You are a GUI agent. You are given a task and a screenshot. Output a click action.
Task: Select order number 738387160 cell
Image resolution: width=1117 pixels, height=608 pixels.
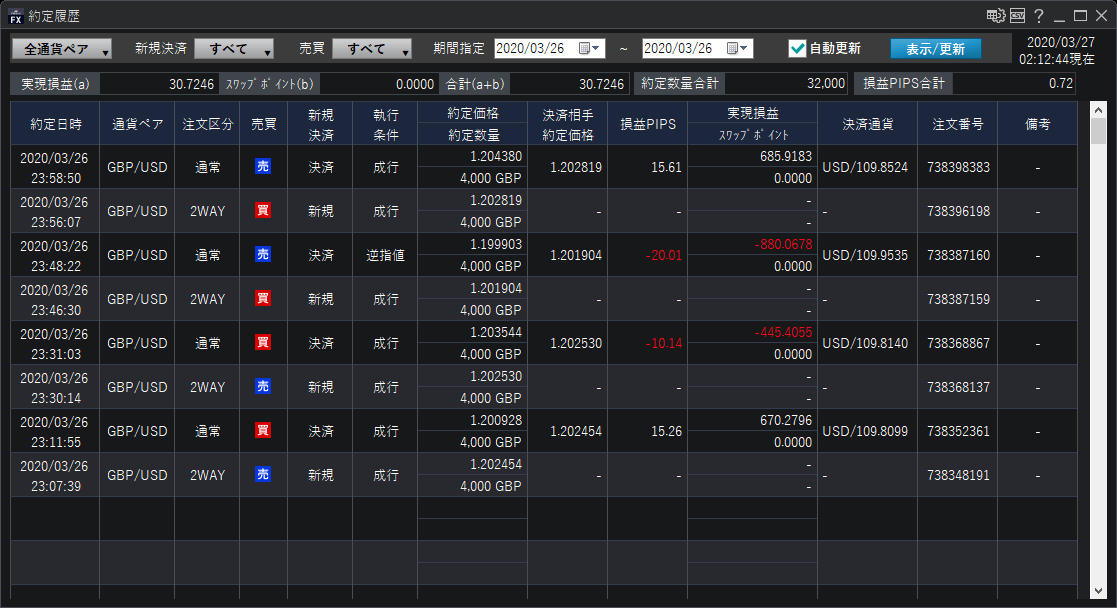[957, 255]
